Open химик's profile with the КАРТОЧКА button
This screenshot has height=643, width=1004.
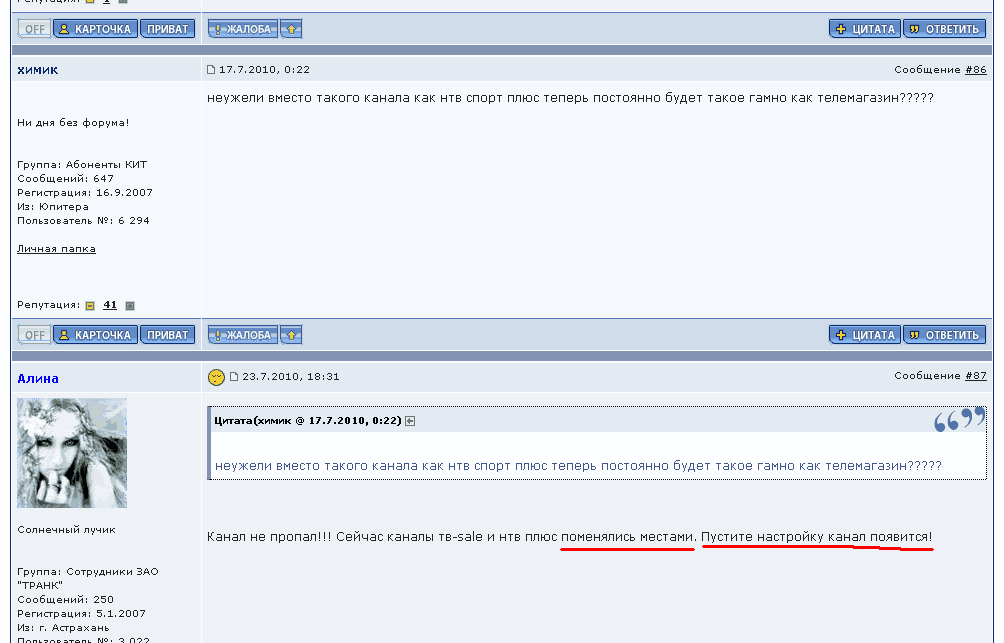(x=95, y=335)
